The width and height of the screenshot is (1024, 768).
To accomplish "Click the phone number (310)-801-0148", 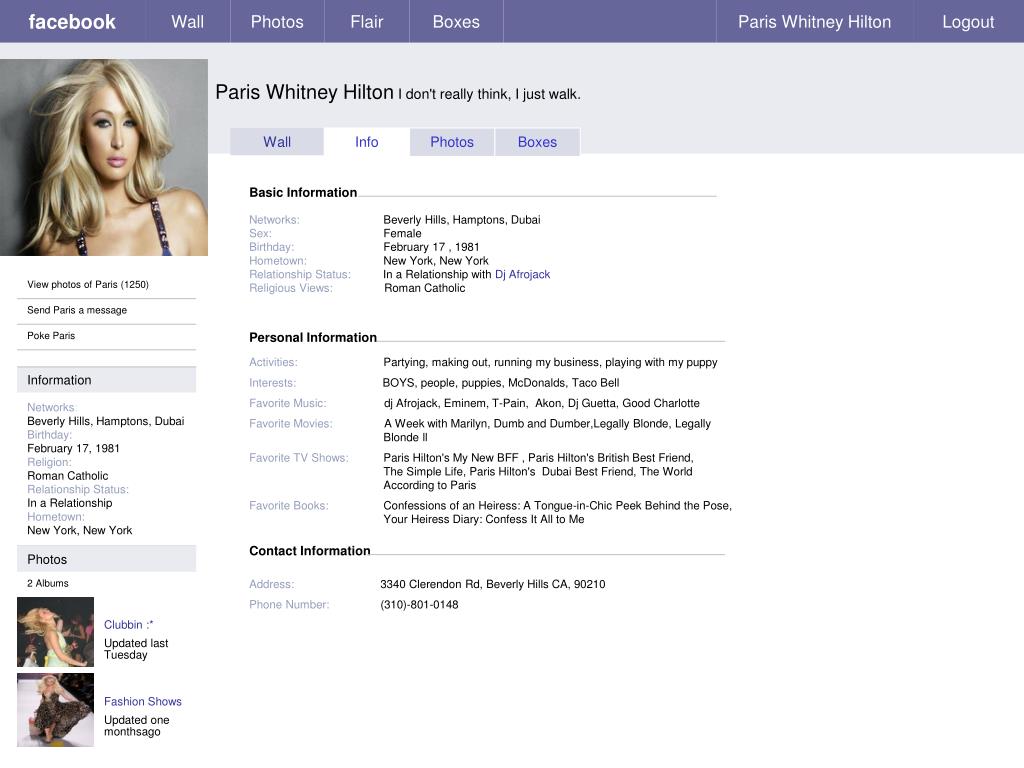I will click(419, 605).
